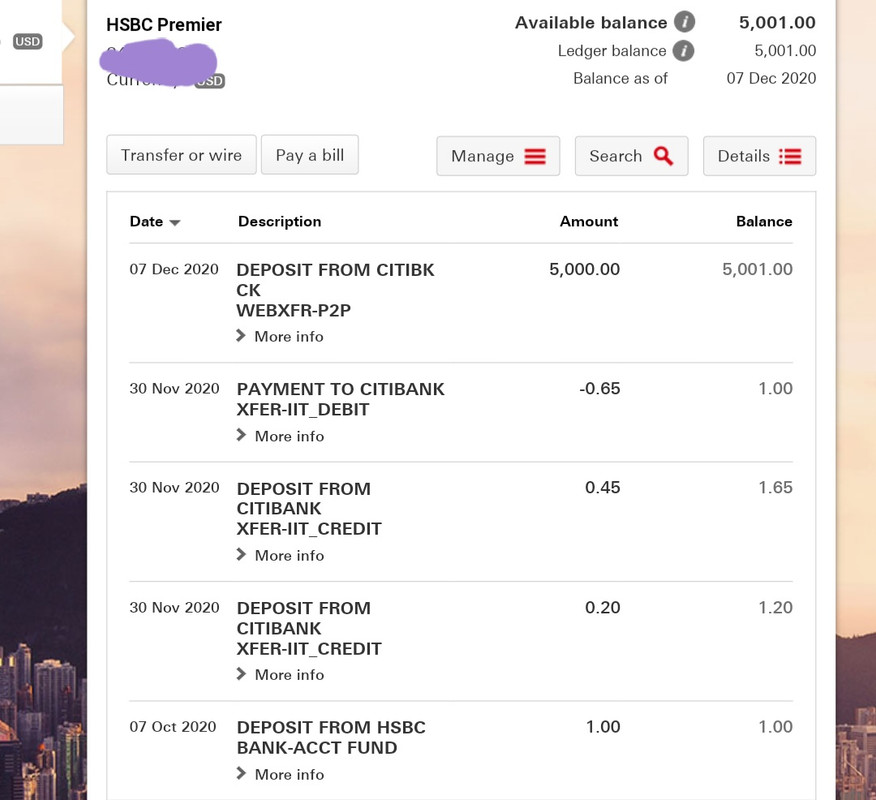
Task: Click the Available balance info icon
Action: [684, 22]
